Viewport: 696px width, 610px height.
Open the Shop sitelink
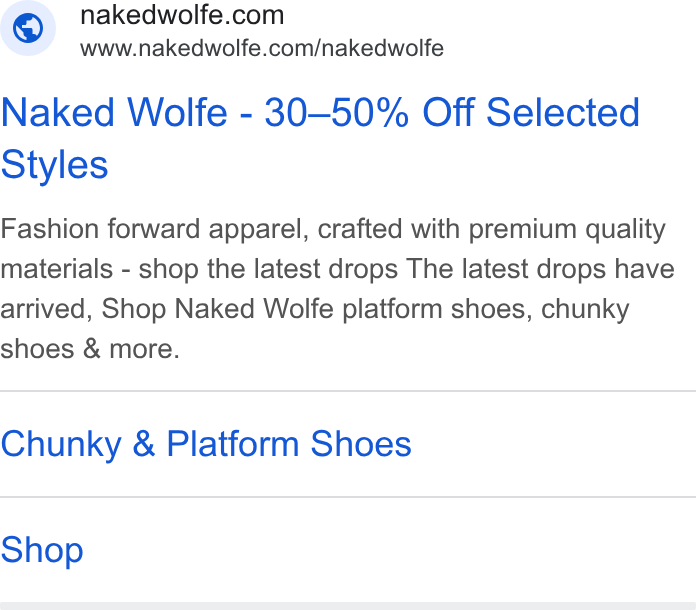[x=42, y=550]
